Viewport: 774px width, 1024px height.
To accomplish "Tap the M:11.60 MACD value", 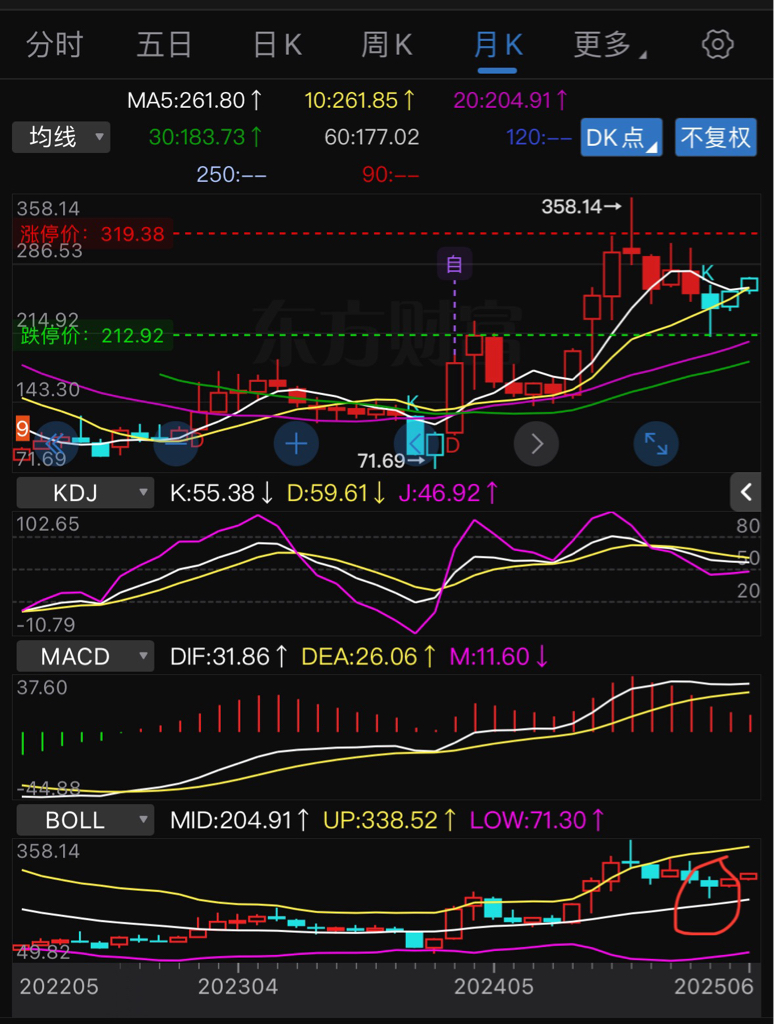I will tap(498, 656).
